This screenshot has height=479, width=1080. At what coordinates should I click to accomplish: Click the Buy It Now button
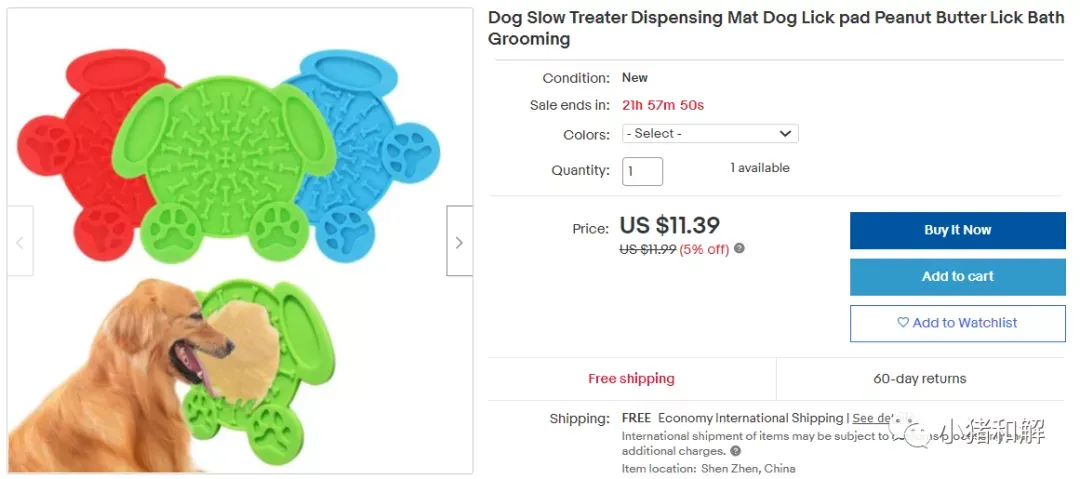(957, 230)
